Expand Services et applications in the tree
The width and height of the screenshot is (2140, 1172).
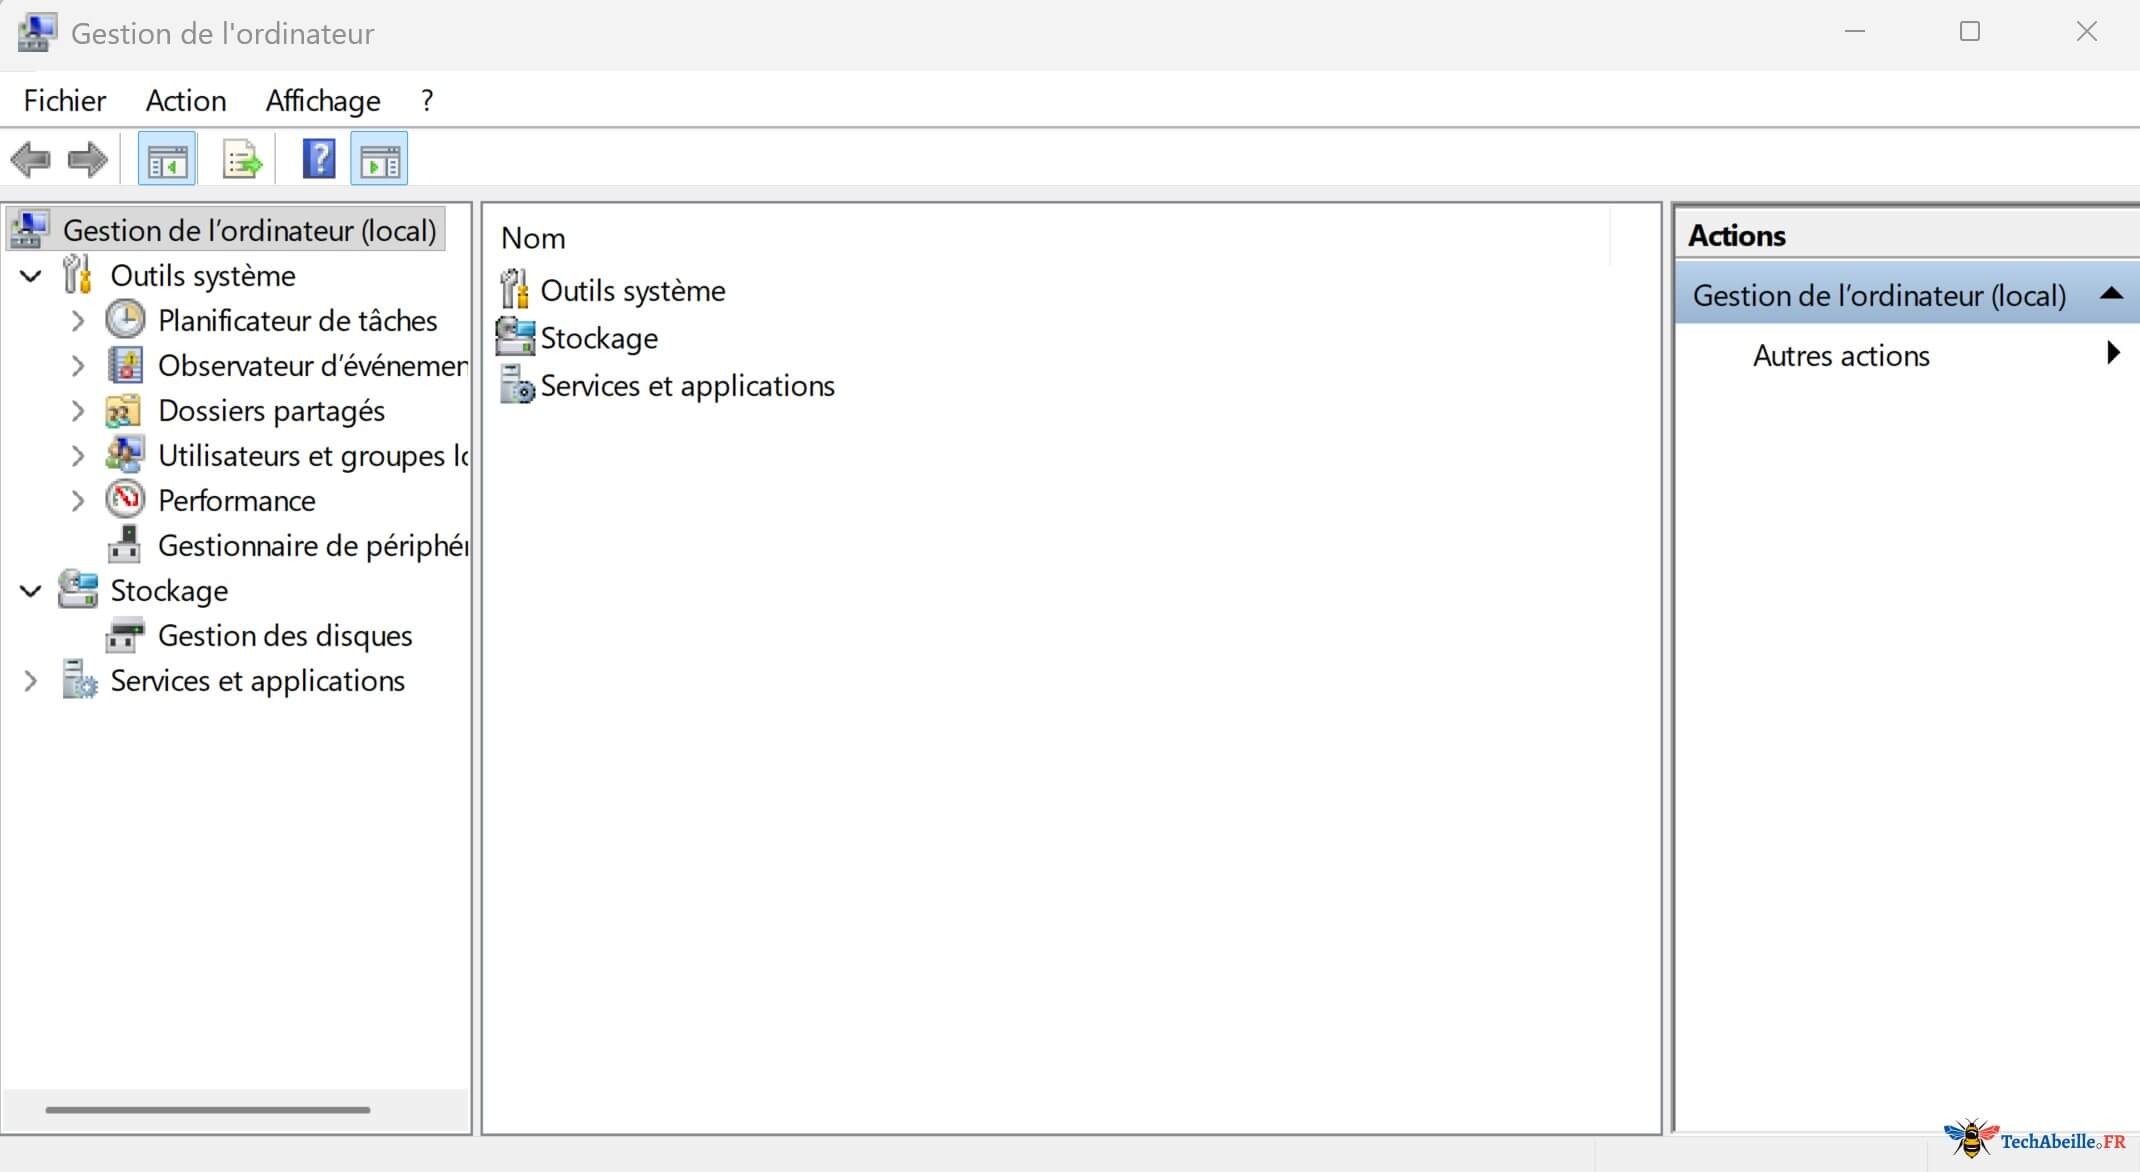coord(29,681)
